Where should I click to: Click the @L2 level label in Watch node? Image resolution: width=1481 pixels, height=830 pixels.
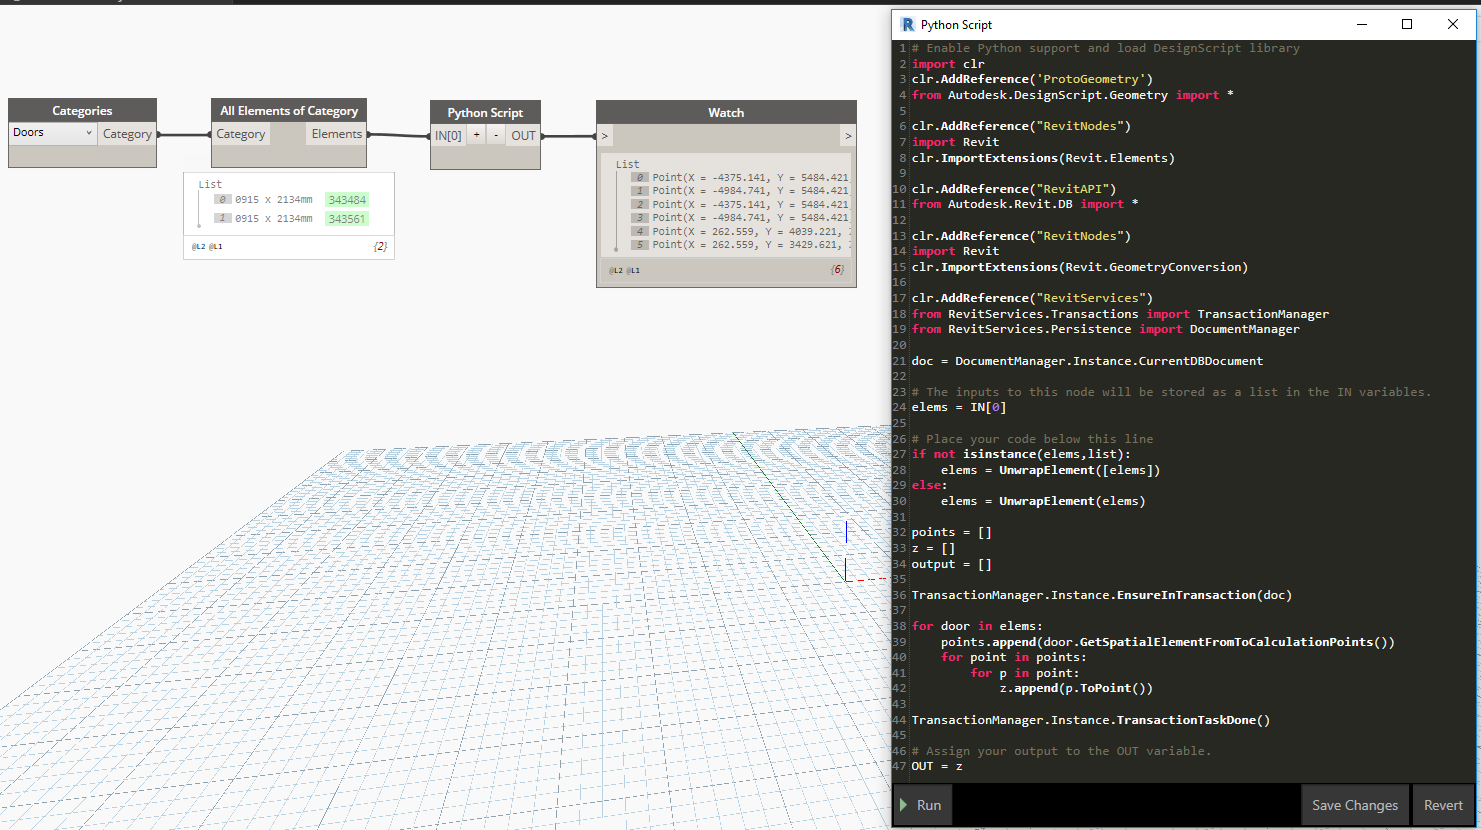click(615, 270)
